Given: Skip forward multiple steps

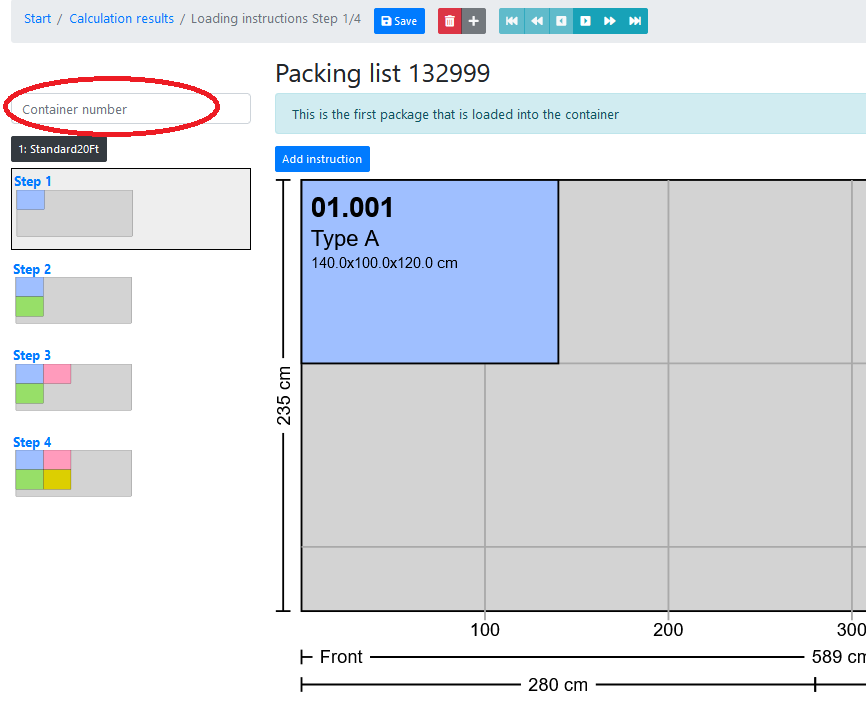Looking at the screenshot, I should pos(611,20).
